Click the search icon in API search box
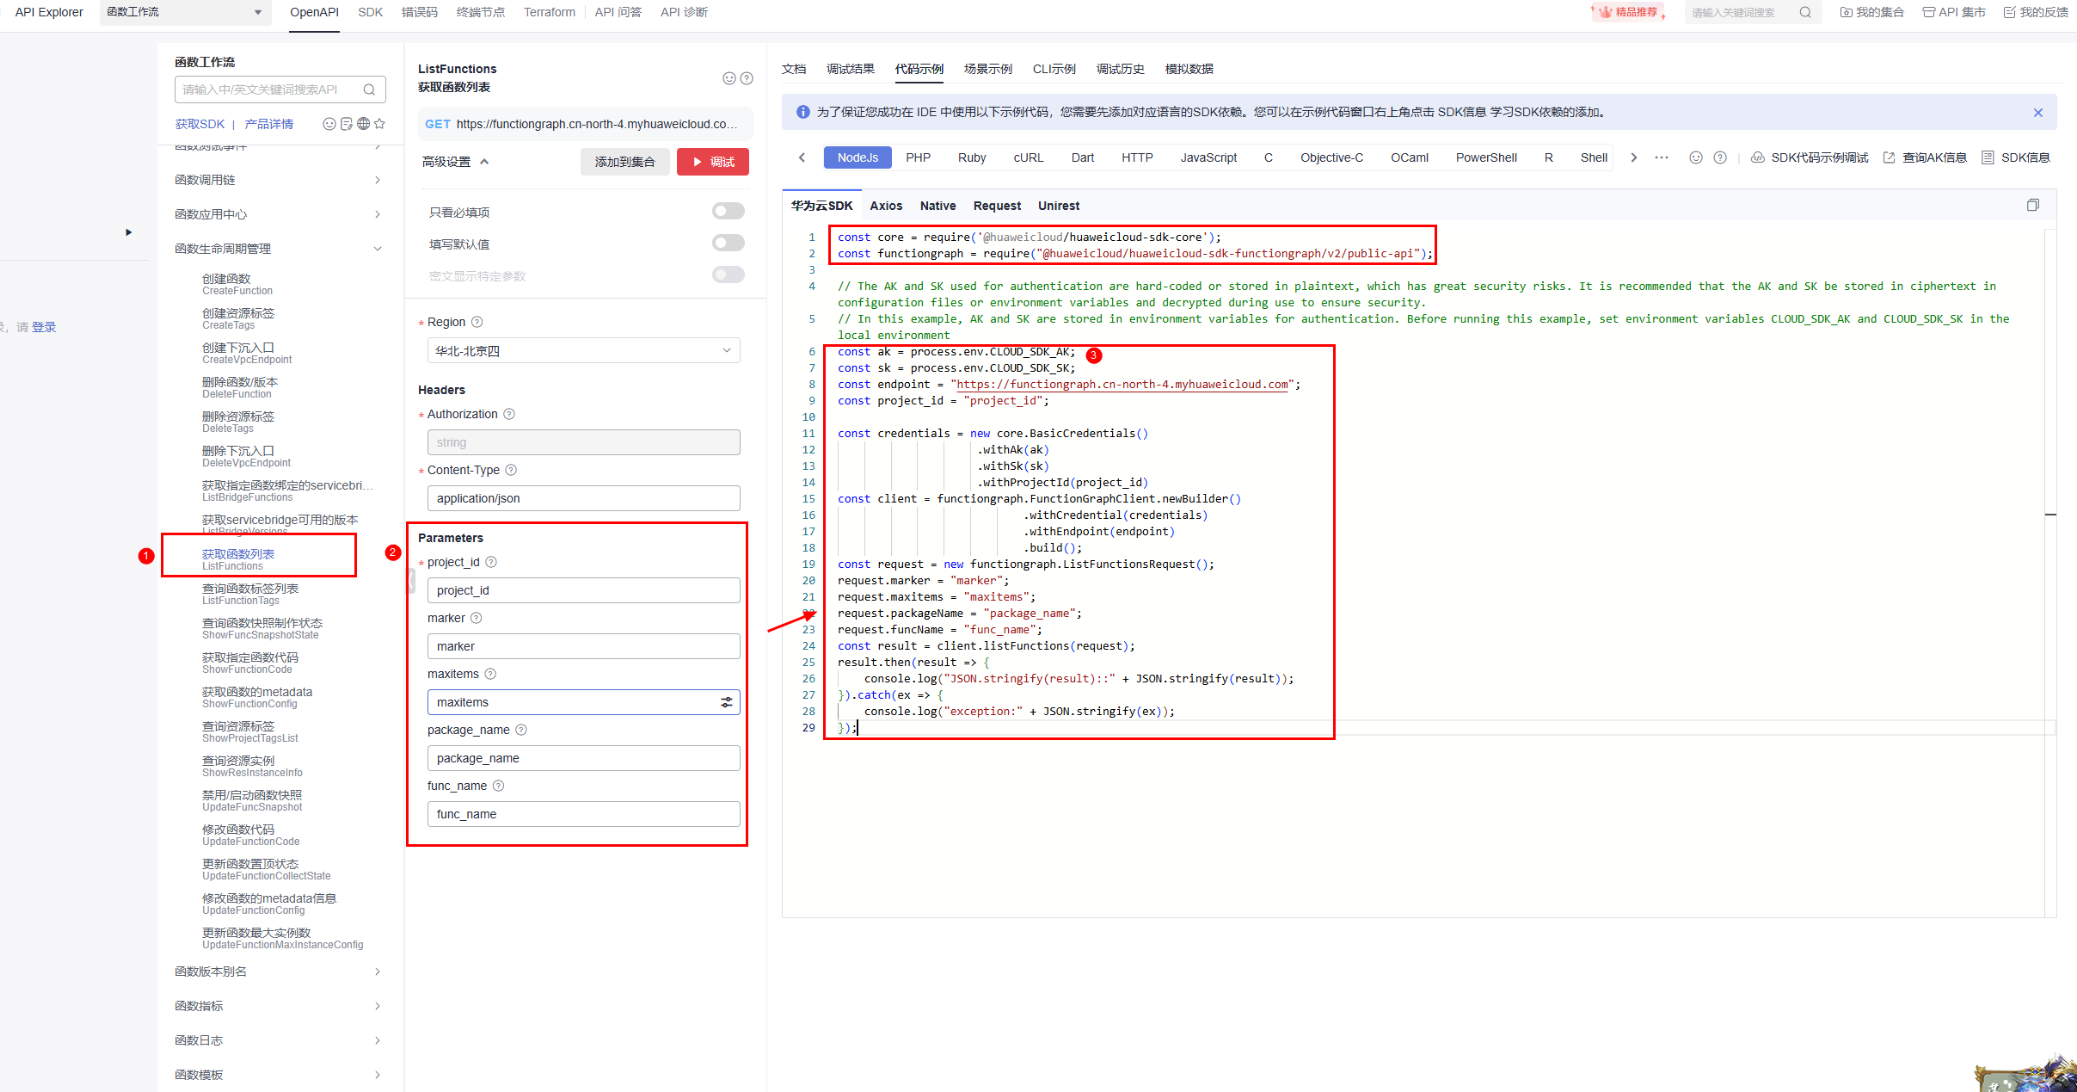Viewport: 2077px width, 1092px height. coord(369,90)
